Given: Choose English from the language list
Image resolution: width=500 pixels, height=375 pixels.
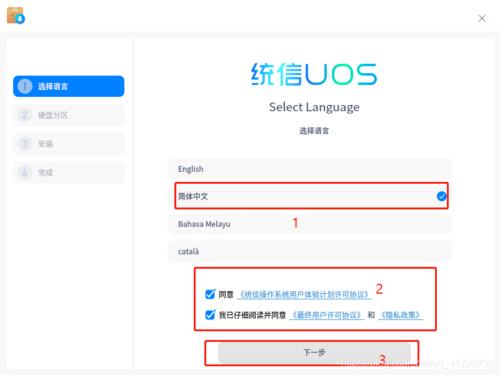Looking at the screenshot, I should pos(310,169).
